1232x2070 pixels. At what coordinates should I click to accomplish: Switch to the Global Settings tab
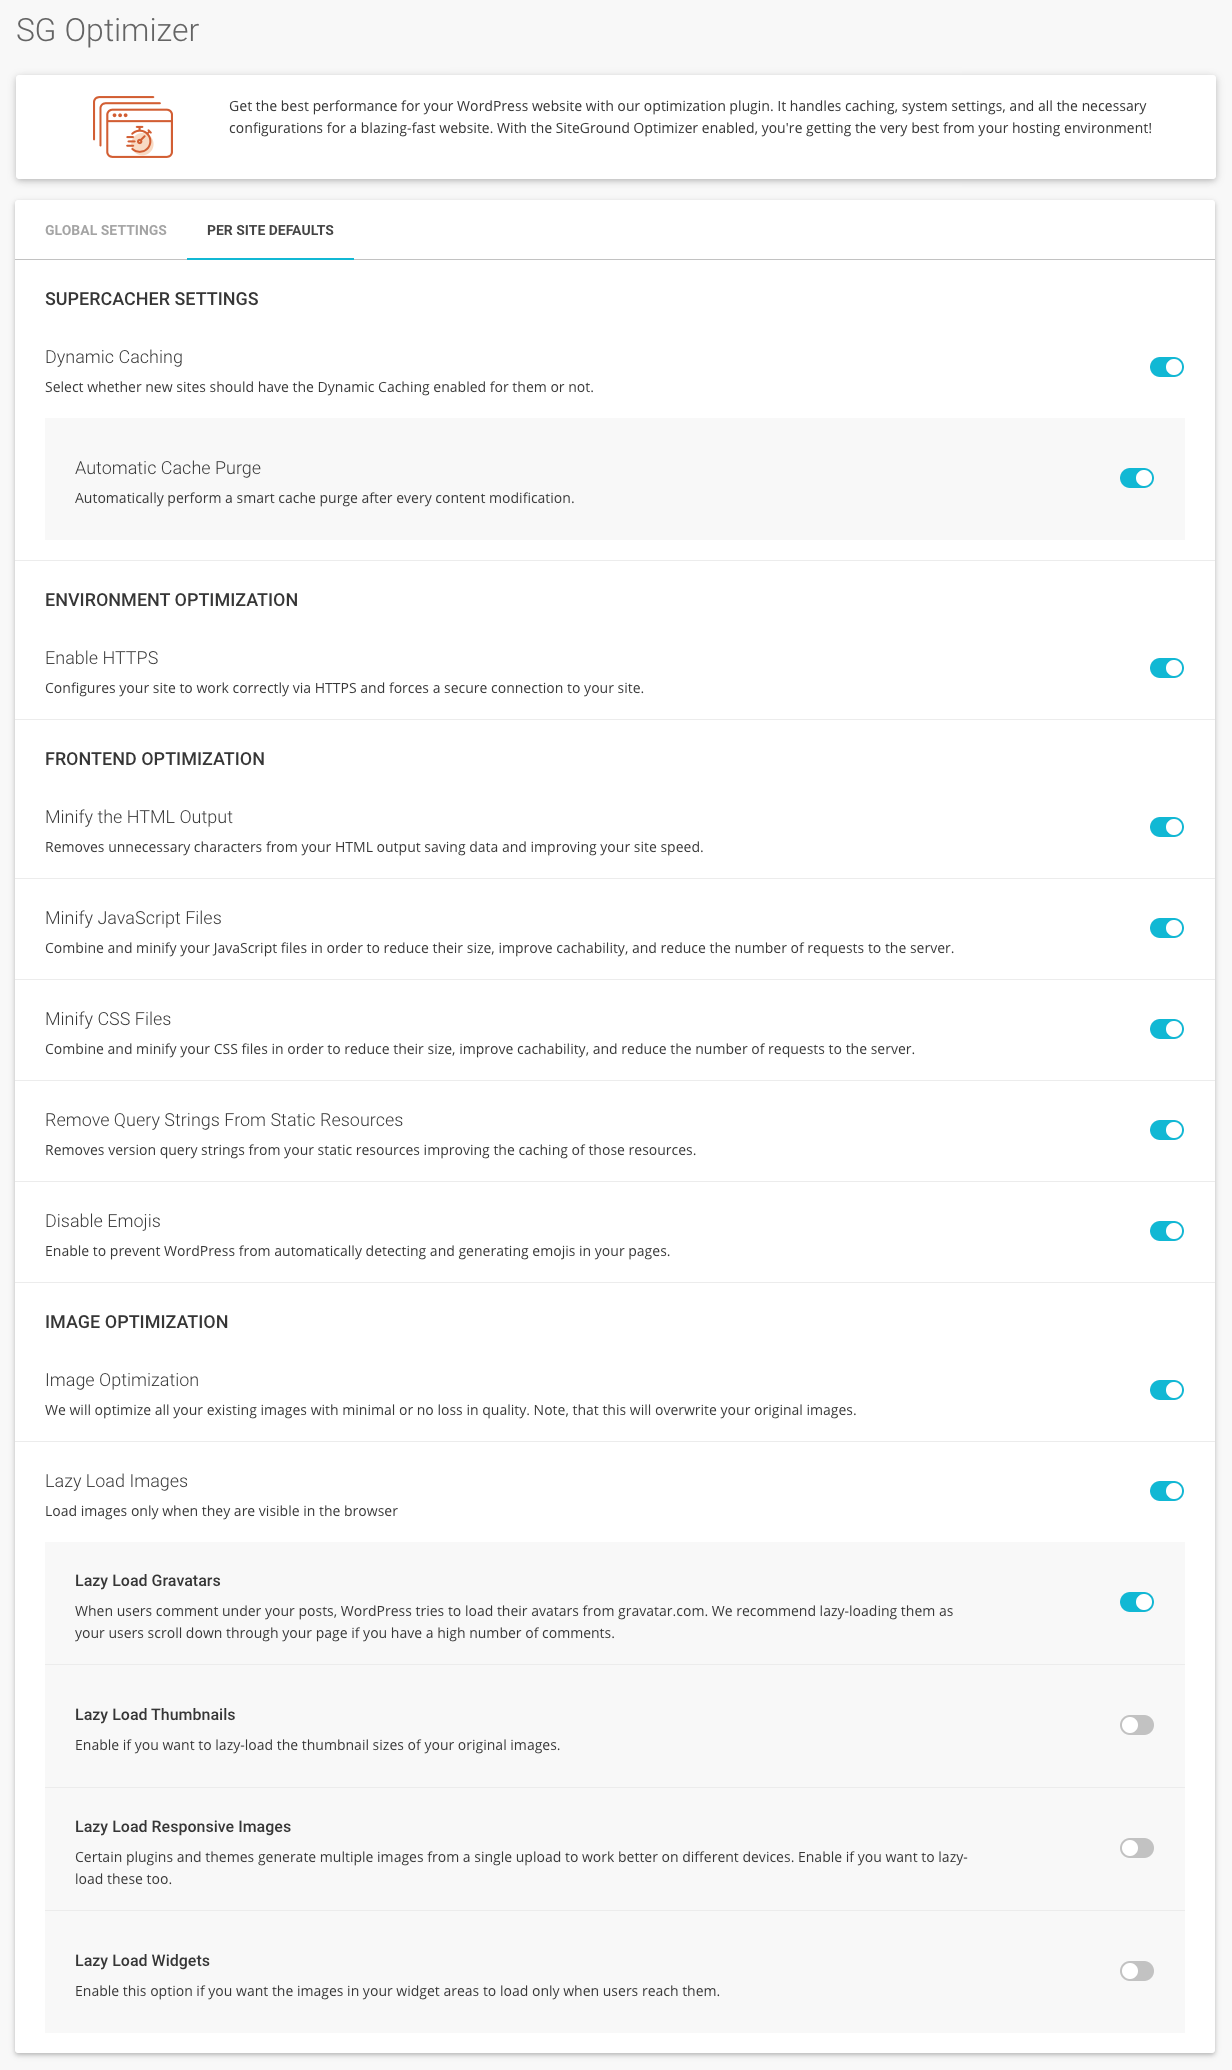pos(106,230)
